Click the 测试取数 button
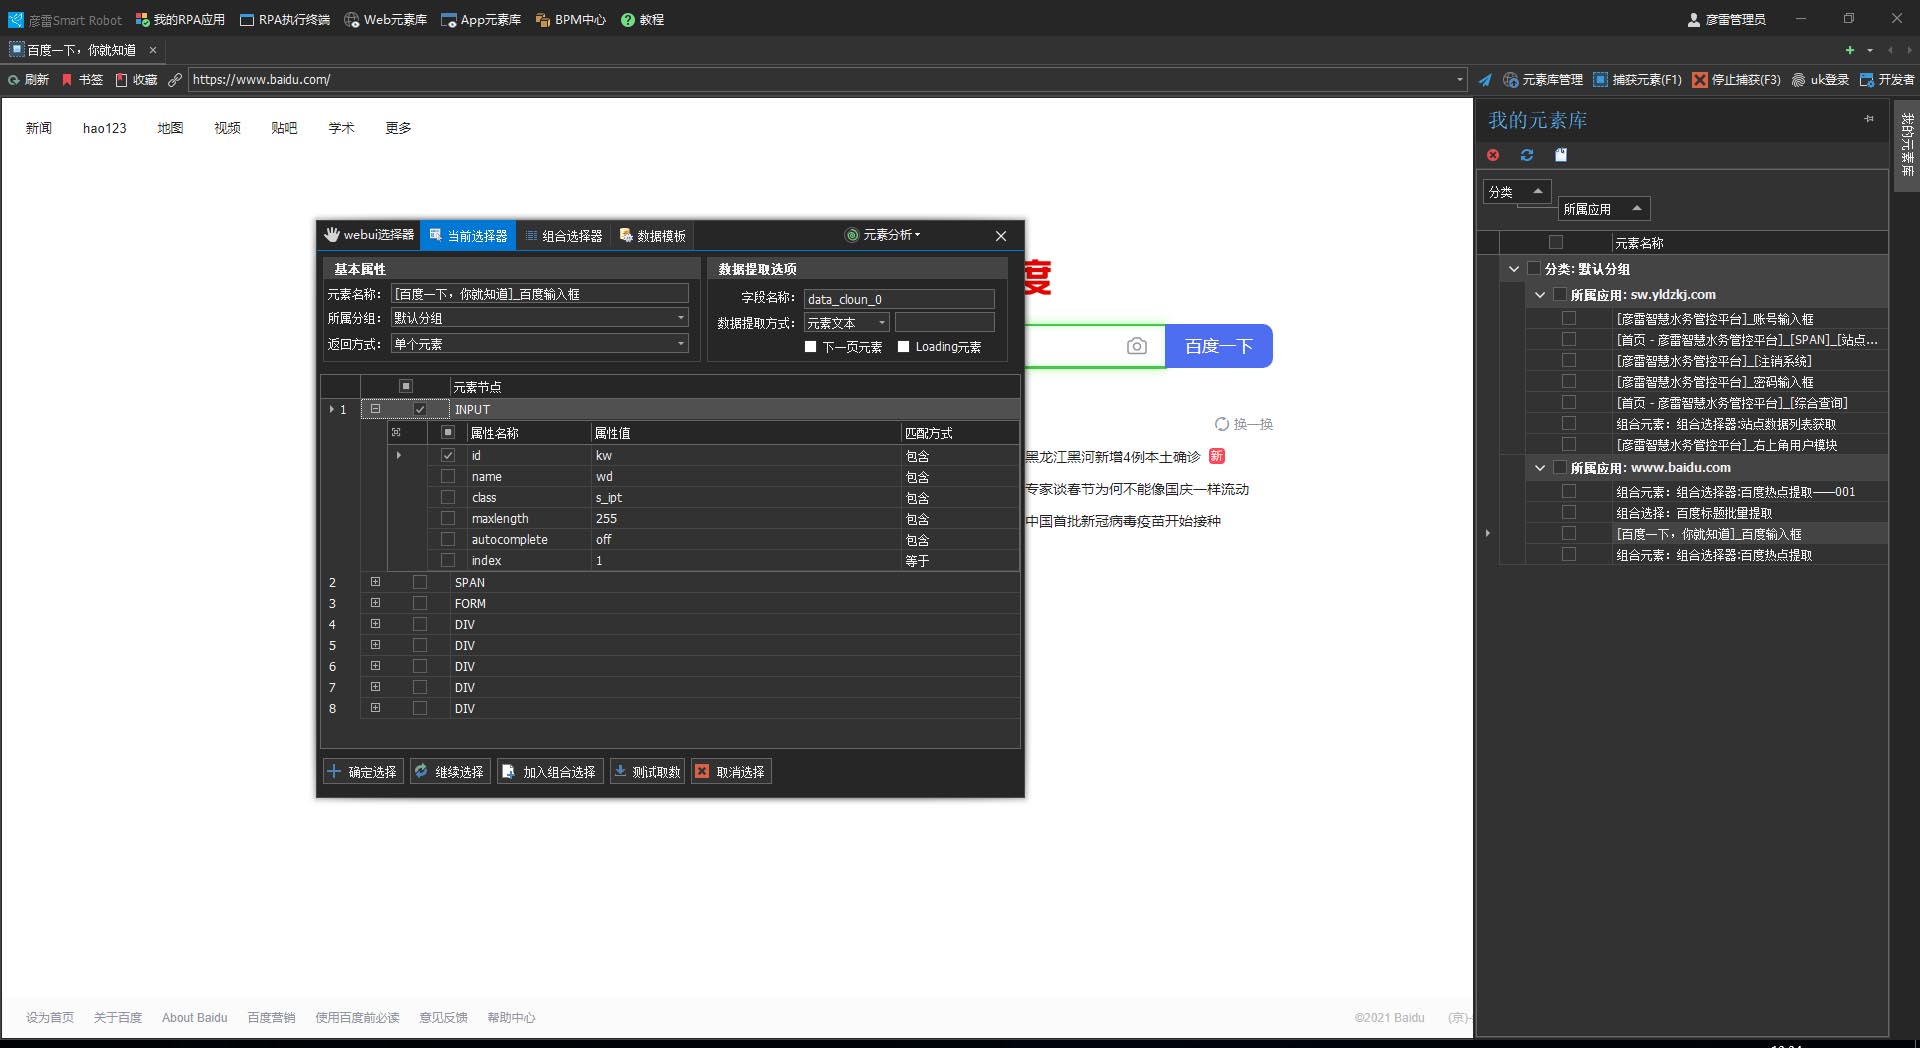This screenshot has height=1048, width=1920. coord(647,772)
